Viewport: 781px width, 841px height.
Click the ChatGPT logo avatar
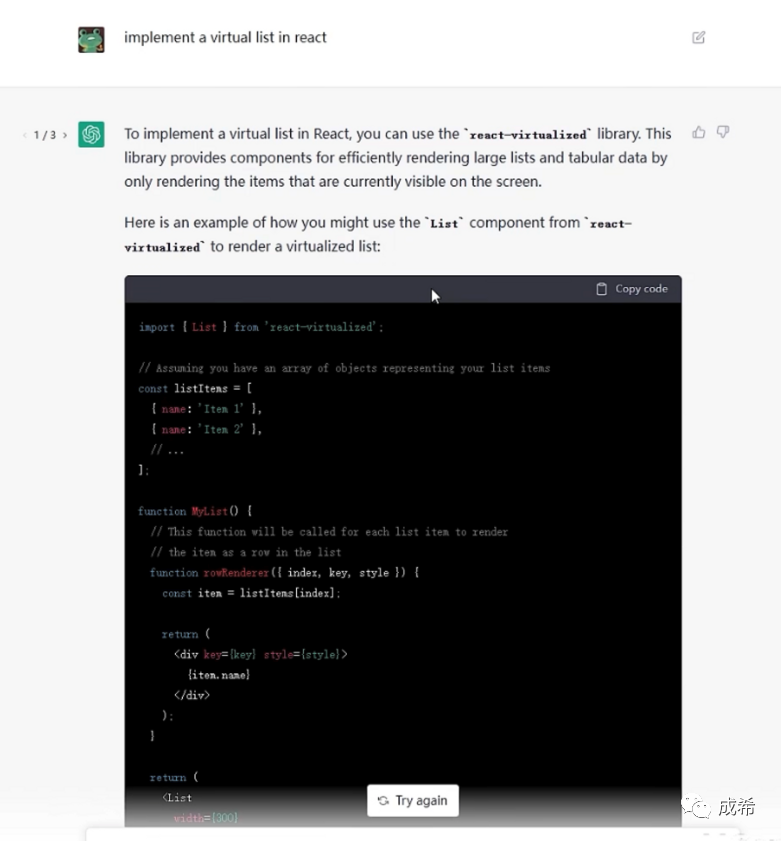[x=91, y=134]
